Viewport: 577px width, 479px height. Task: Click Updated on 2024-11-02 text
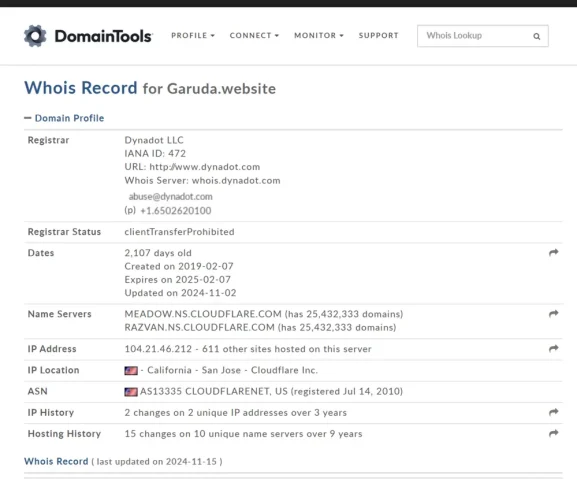(180, 293)
